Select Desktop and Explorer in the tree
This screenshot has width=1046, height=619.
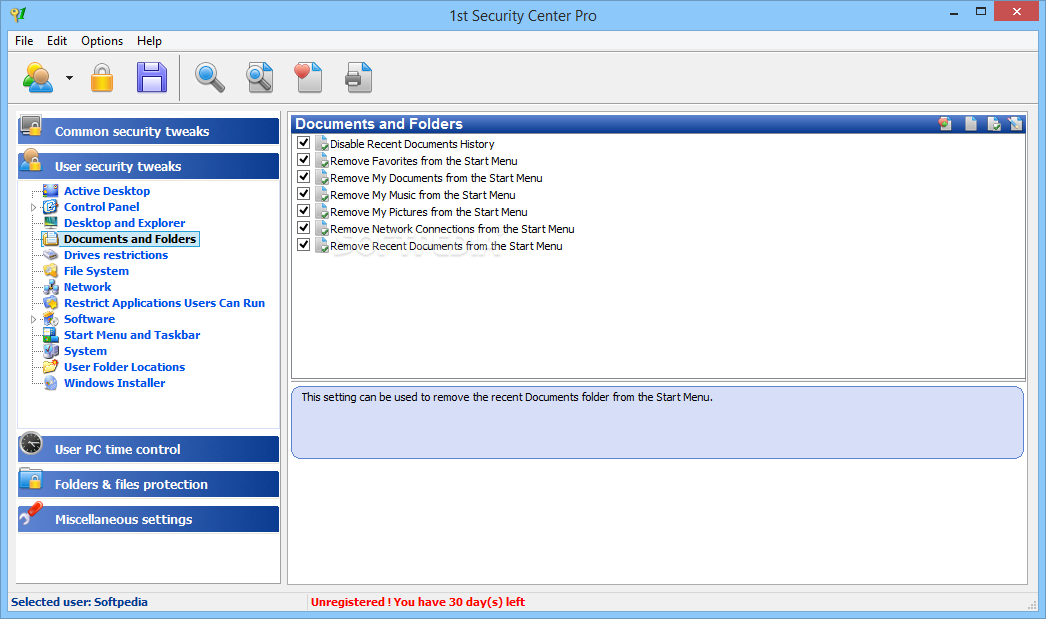coord(124,223)
